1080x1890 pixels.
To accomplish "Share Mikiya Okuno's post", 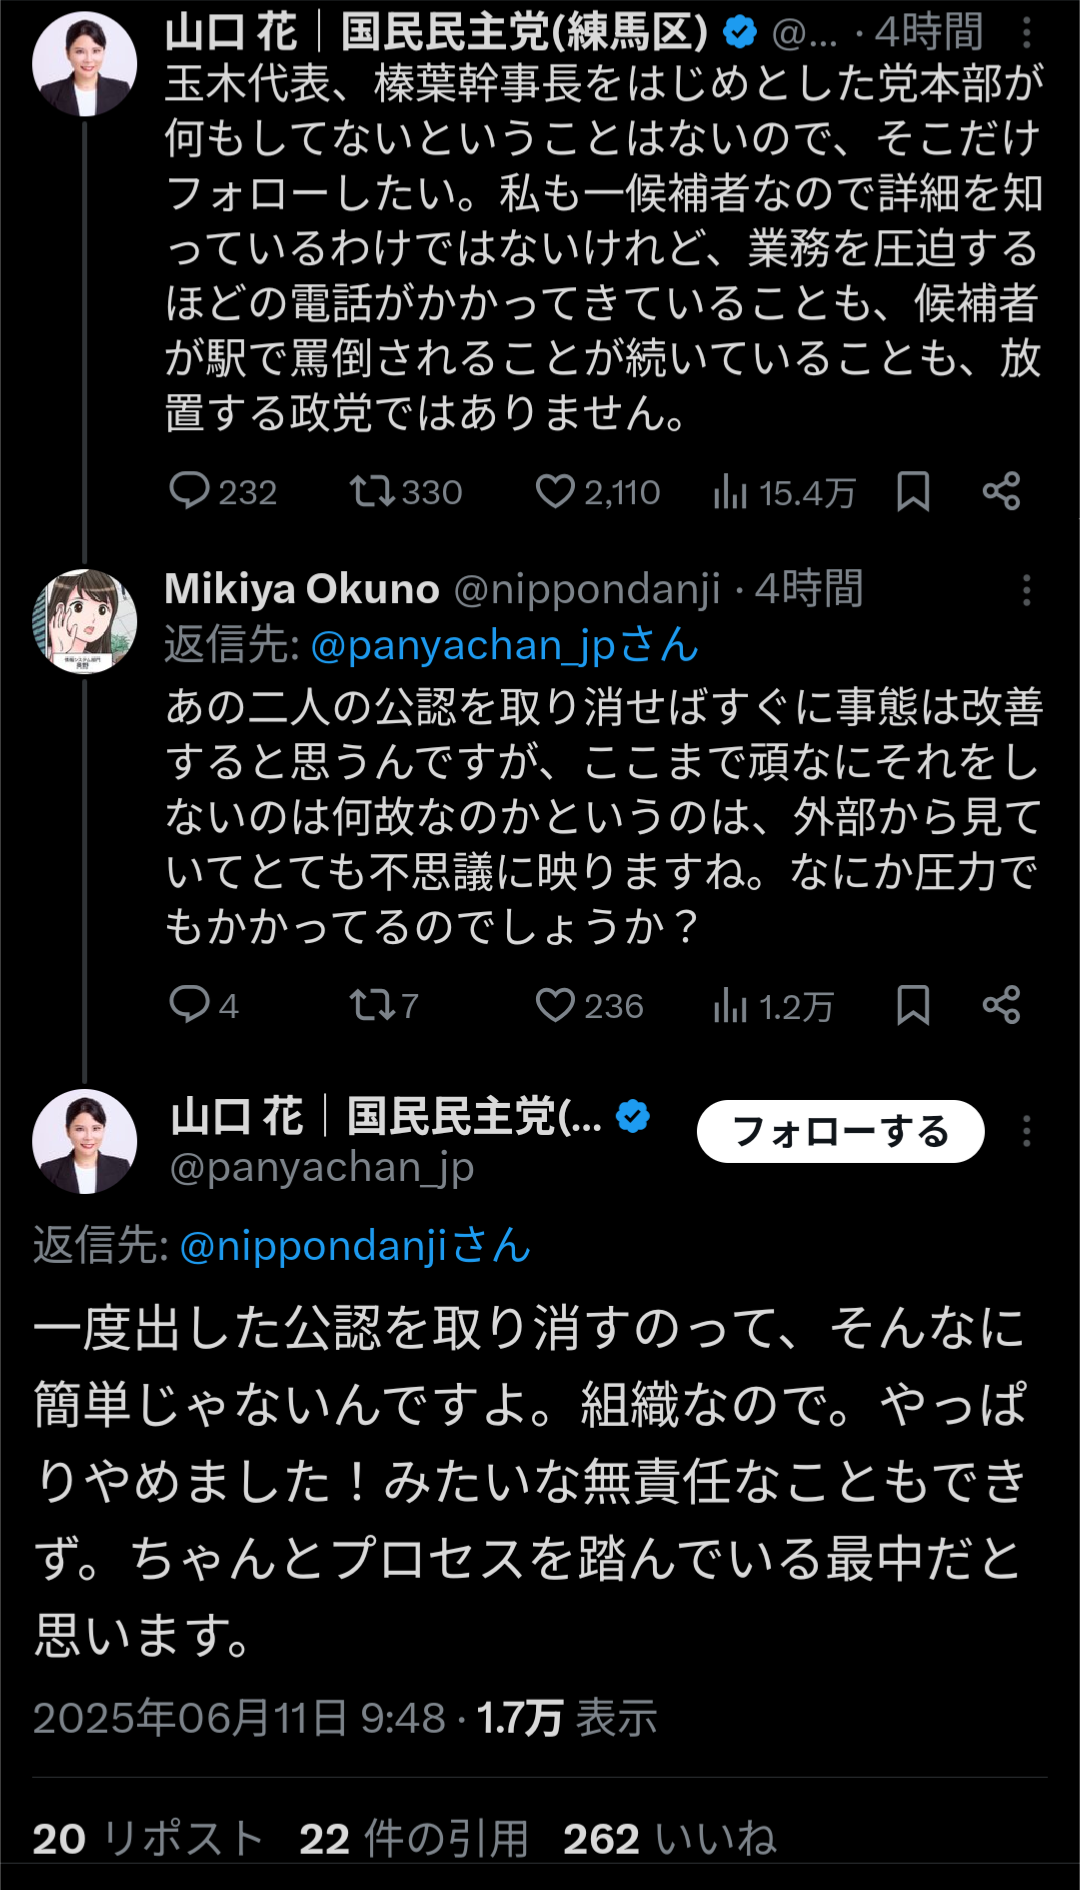I will (1001, 1004).
